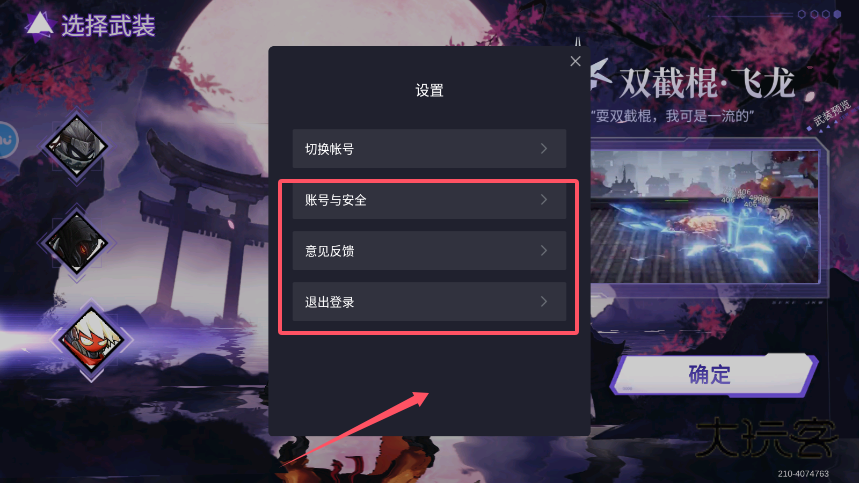The image size is (859, 483).
Task: Click the 武装预览 label on preview corner
Action: 831,114
